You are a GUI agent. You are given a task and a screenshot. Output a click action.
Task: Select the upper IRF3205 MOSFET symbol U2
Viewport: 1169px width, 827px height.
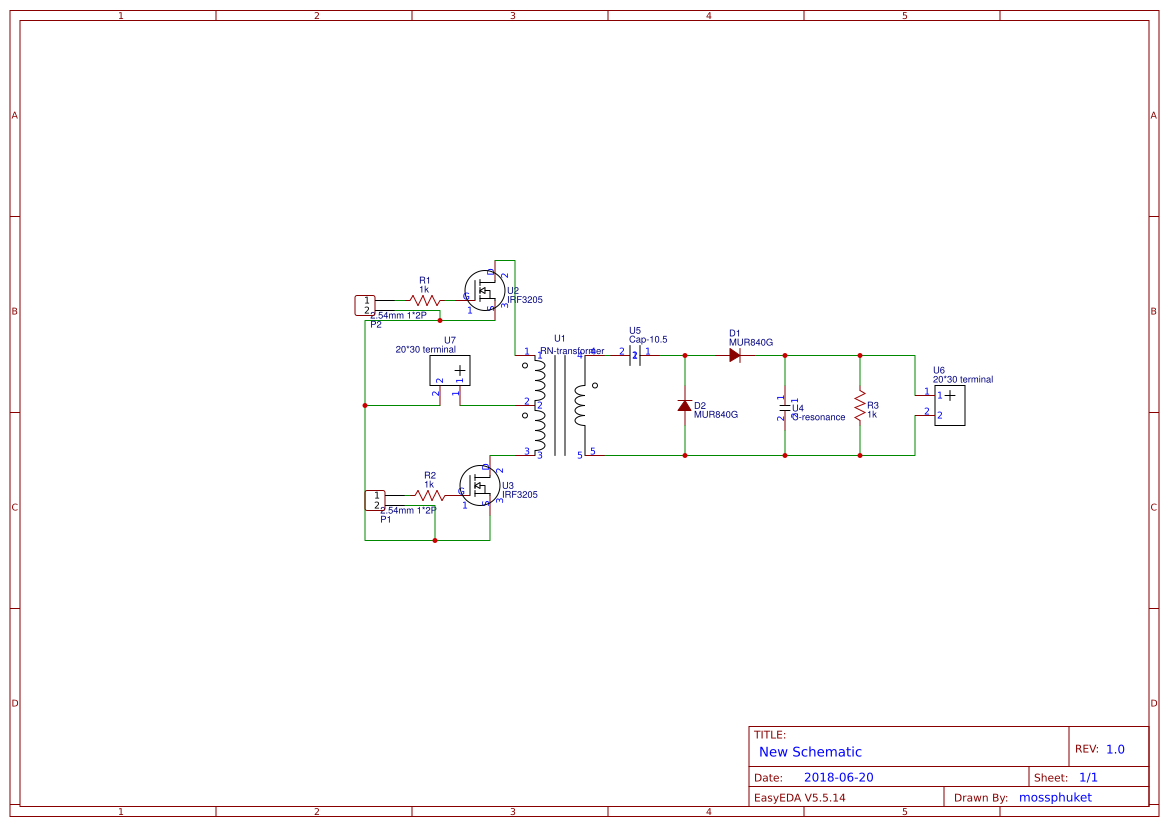click(x=484, y=291)
